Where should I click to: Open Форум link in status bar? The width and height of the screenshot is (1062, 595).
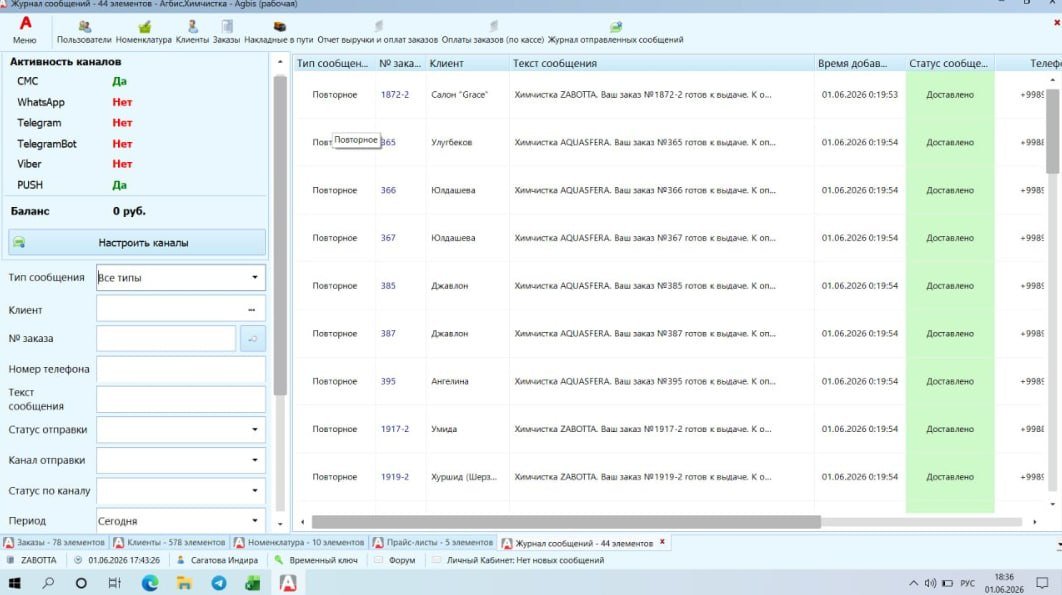pyautogui.click(x=395, y=560)
